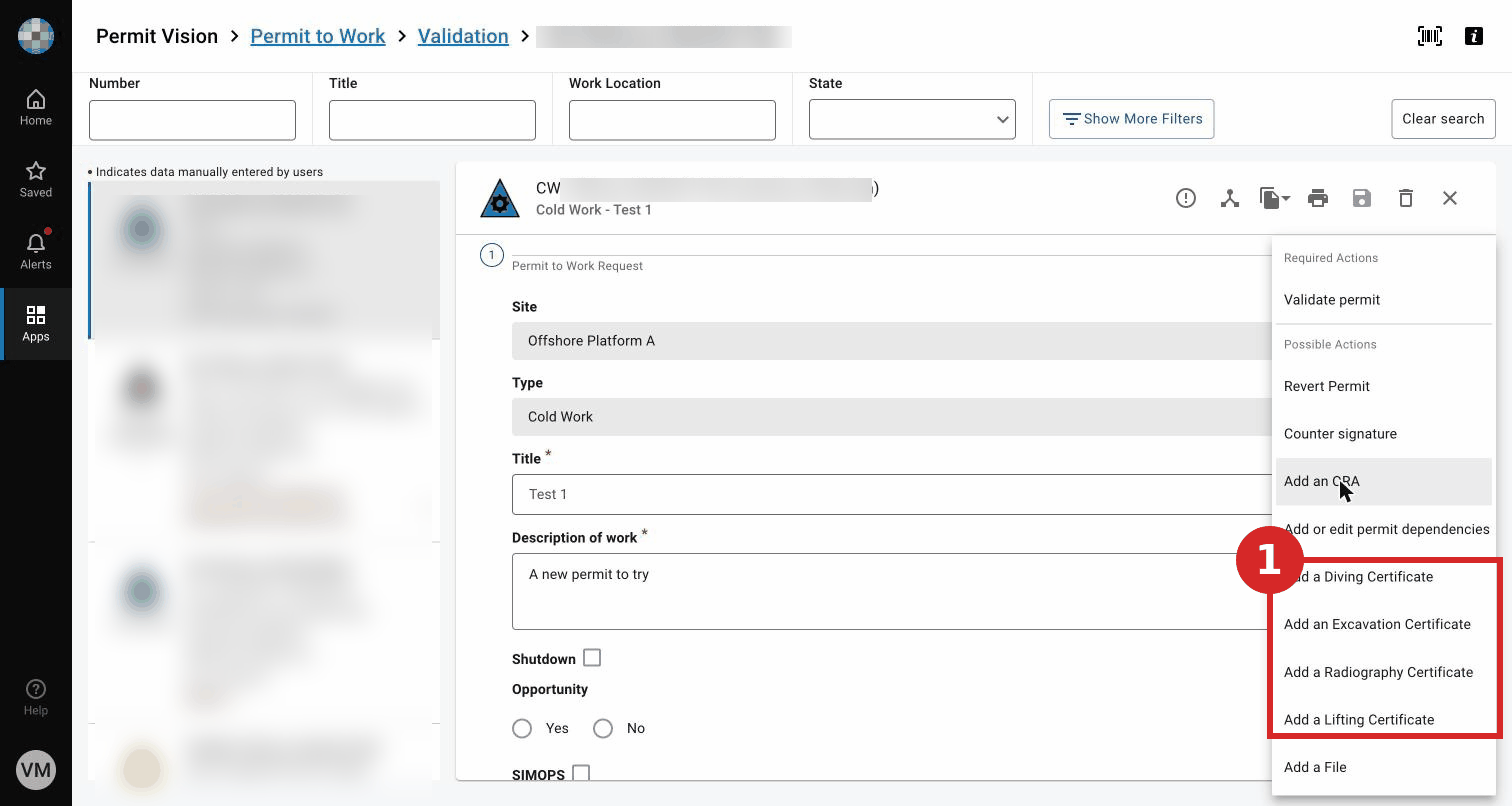This screenshot has height=806, width=1512.
Task: Select Add a Lifting Certificate
Action: point(1384,720)
